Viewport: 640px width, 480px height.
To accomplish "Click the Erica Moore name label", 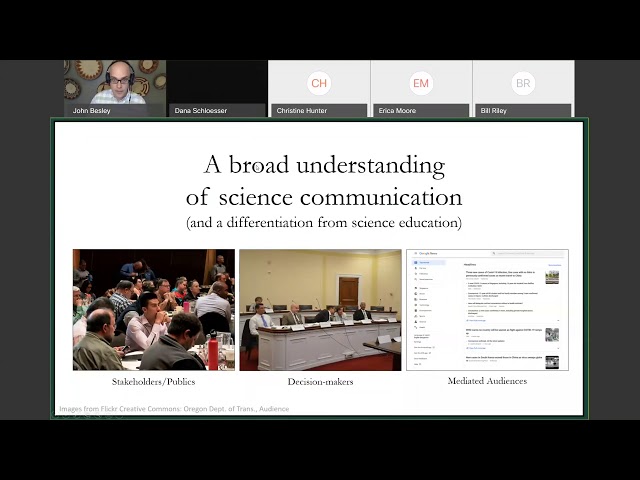I will pyautogui.click(x=397, y=111).
